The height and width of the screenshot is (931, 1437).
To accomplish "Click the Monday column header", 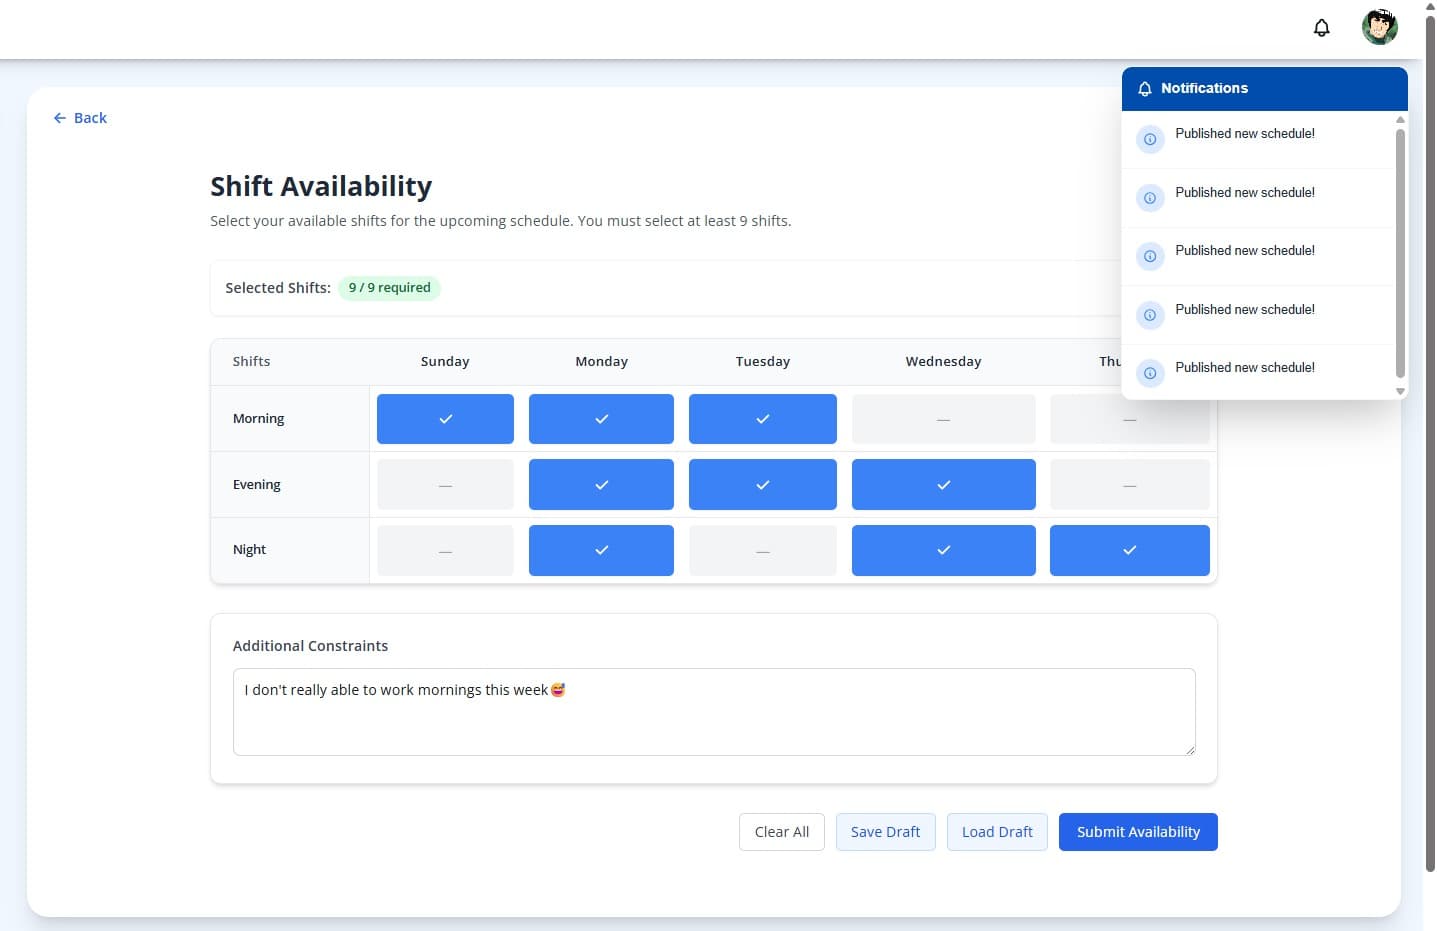I will [601, 362].
